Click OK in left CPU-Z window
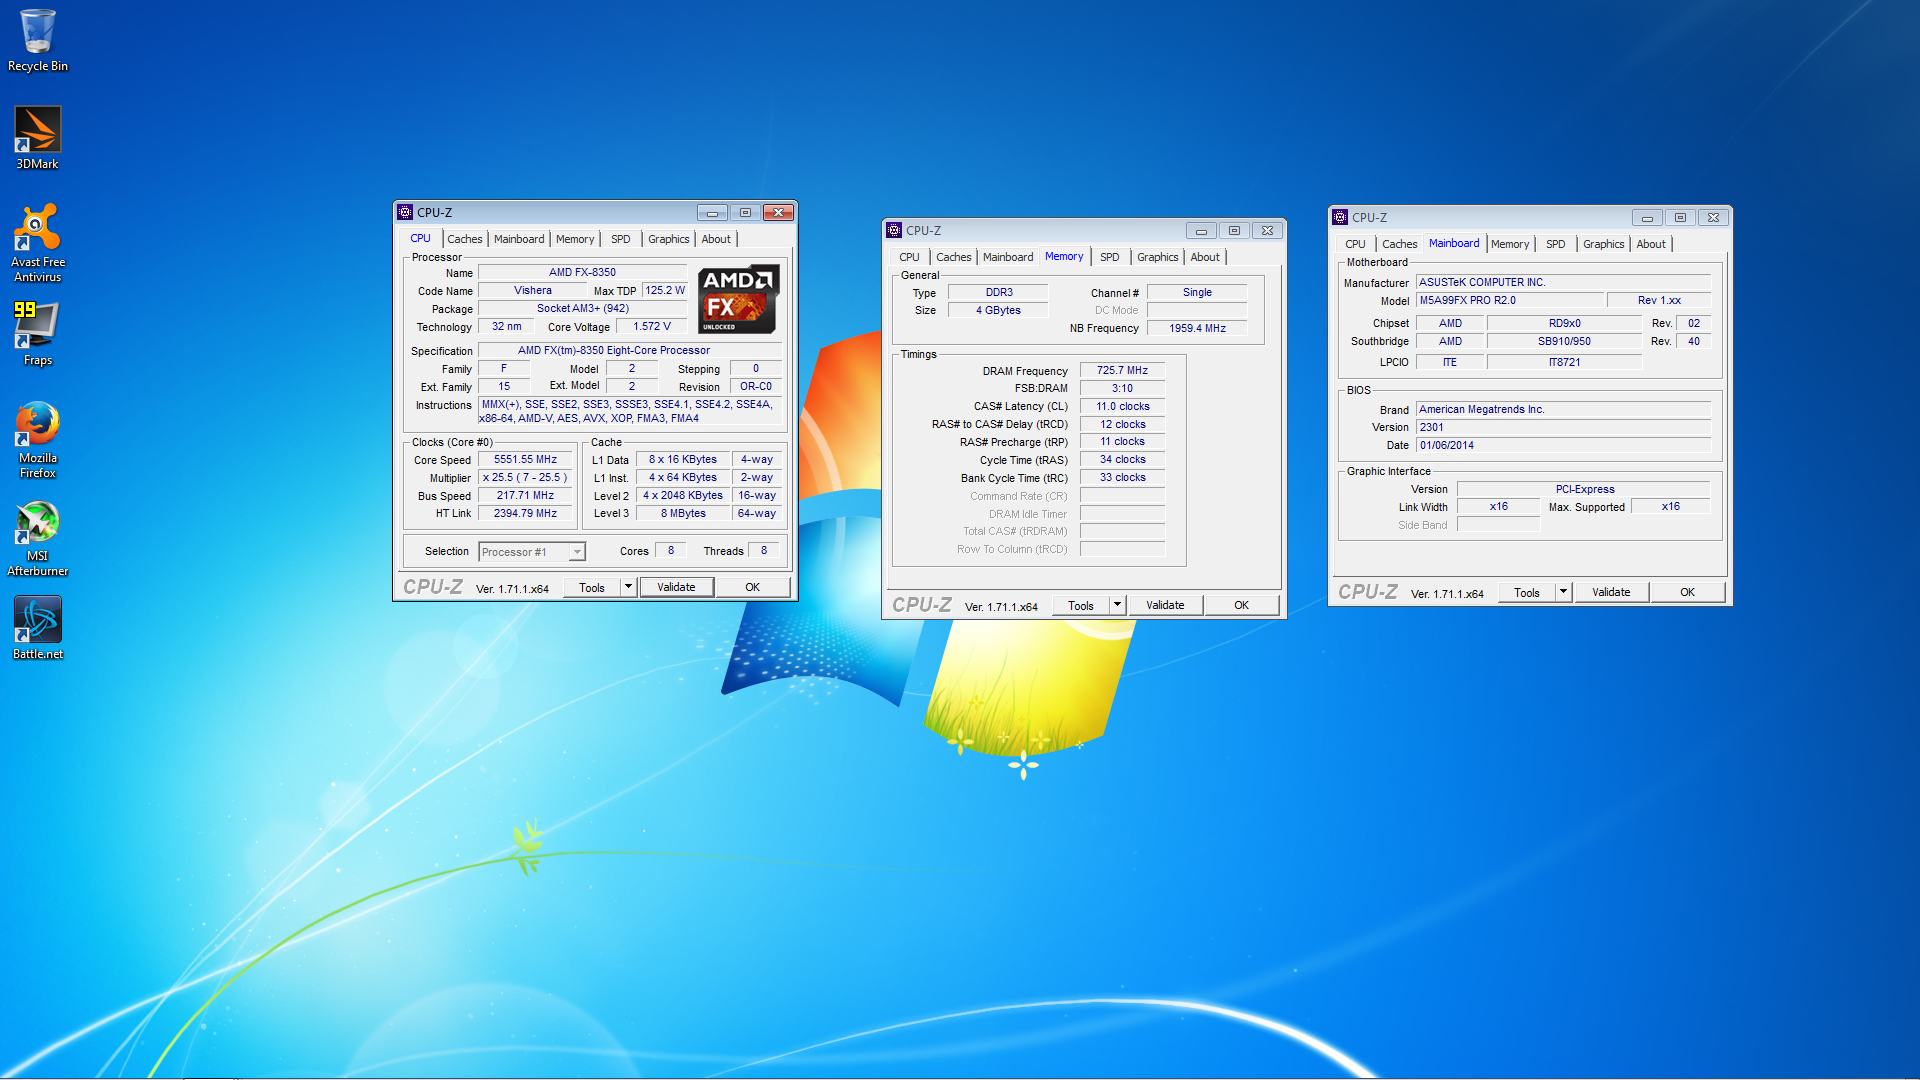The height and width of the screenshot is (1080, 1920). [753, 587]
